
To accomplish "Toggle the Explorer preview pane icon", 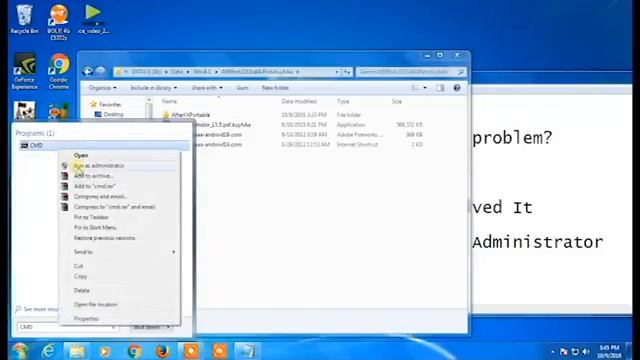I will pos(440,88).
